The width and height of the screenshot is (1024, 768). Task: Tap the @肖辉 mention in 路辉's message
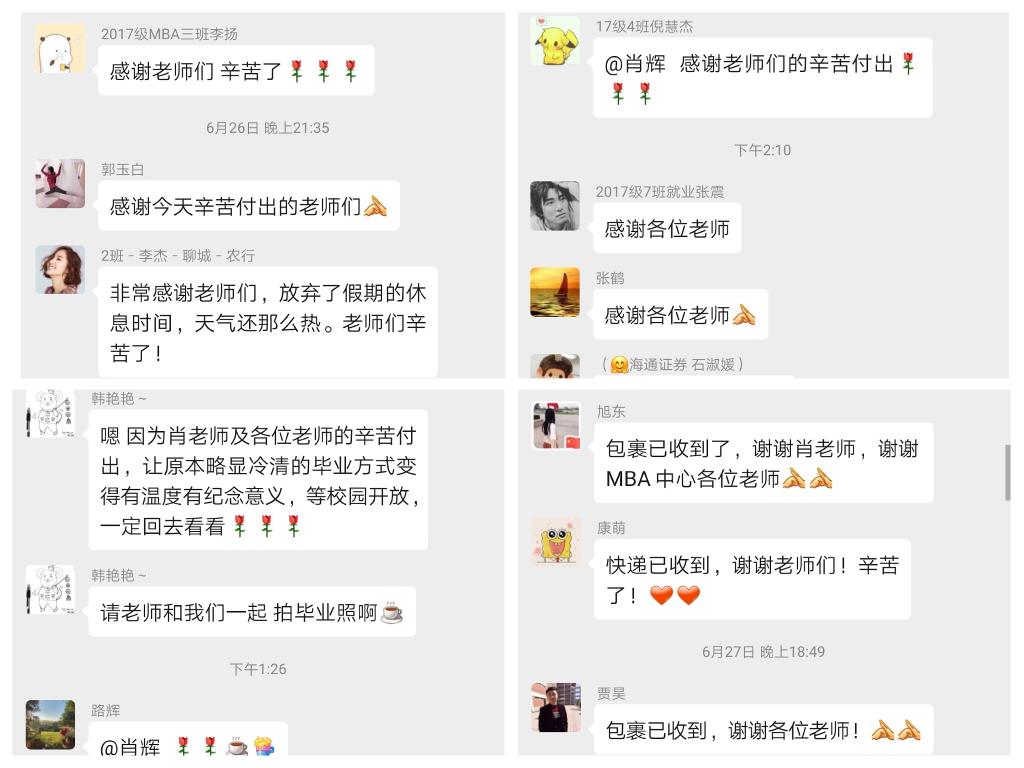coord(129,746)
